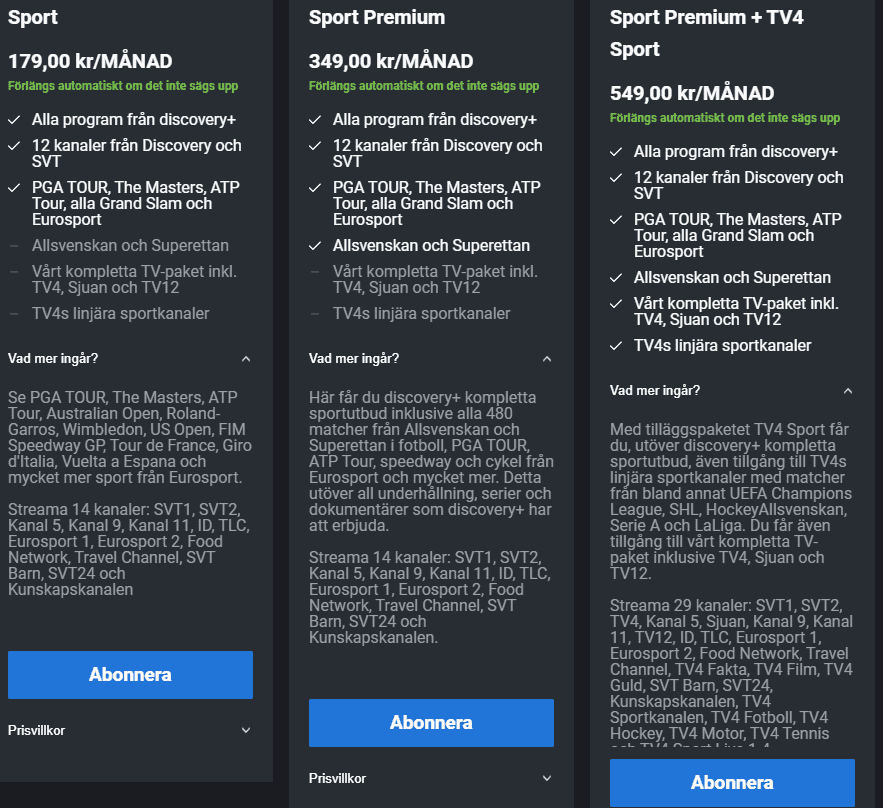The image size is (883, 808).
Task: Click dash icon beside 'TV4s linjära sportkanaler' in Sport Premium
Action: [315, 313]
